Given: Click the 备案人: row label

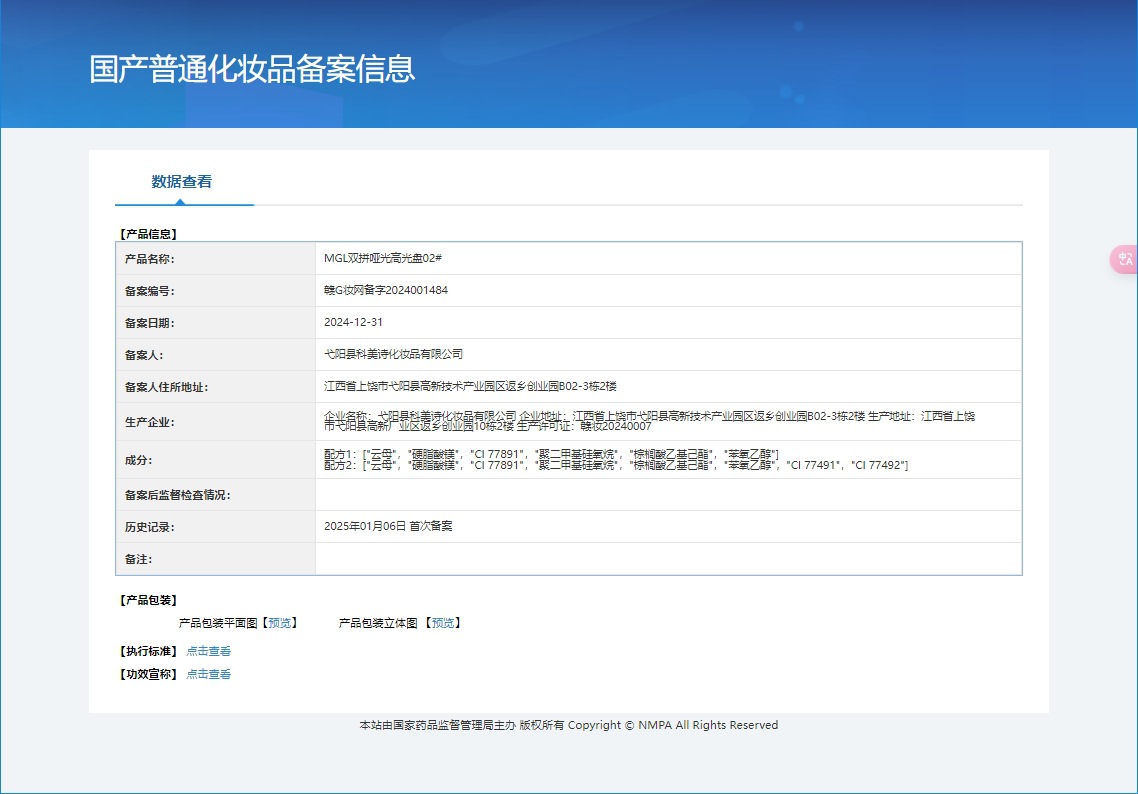Looking at the screenshot, I should coord(144,355).
